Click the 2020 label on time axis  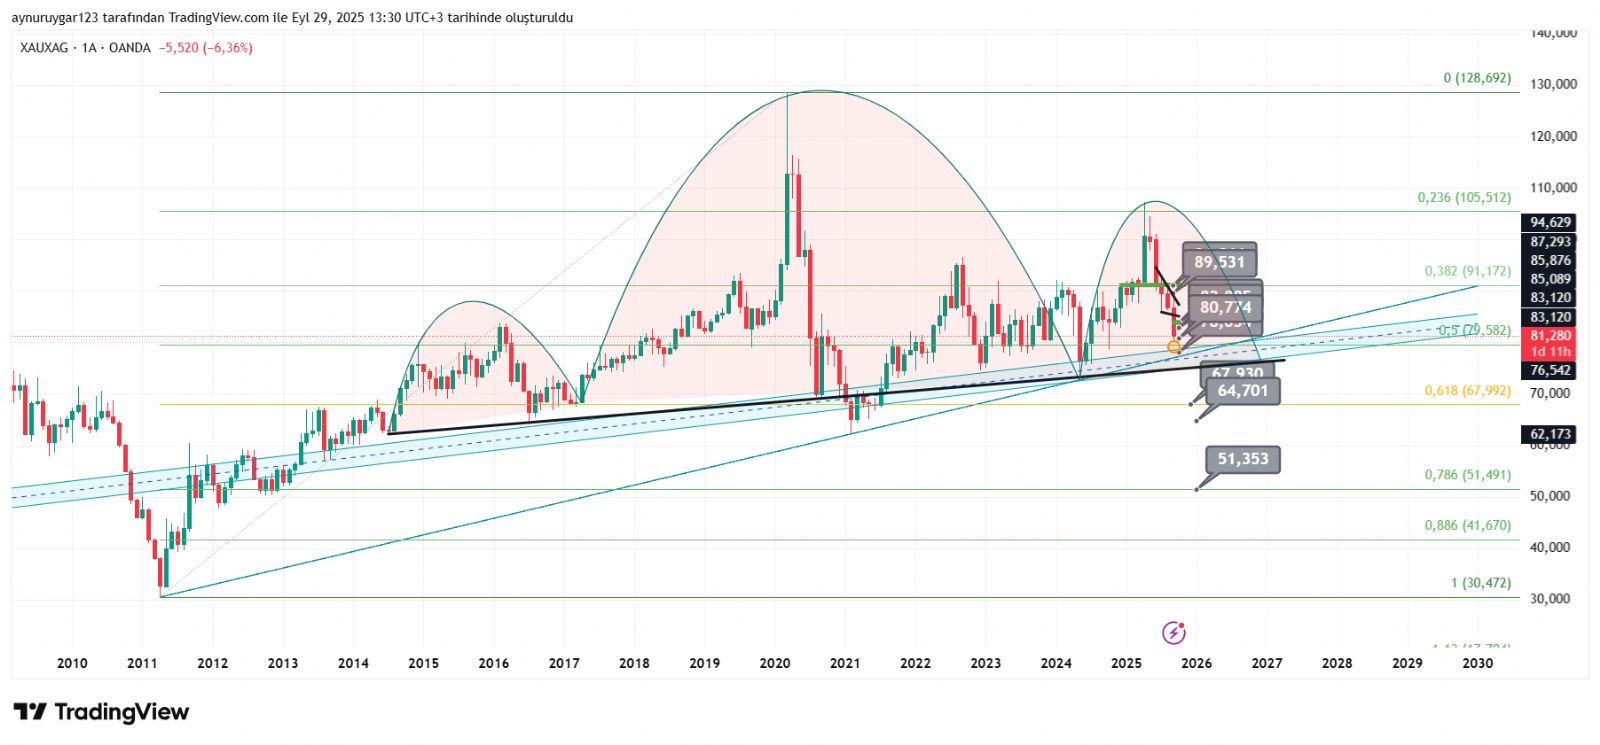coord(774,663)
